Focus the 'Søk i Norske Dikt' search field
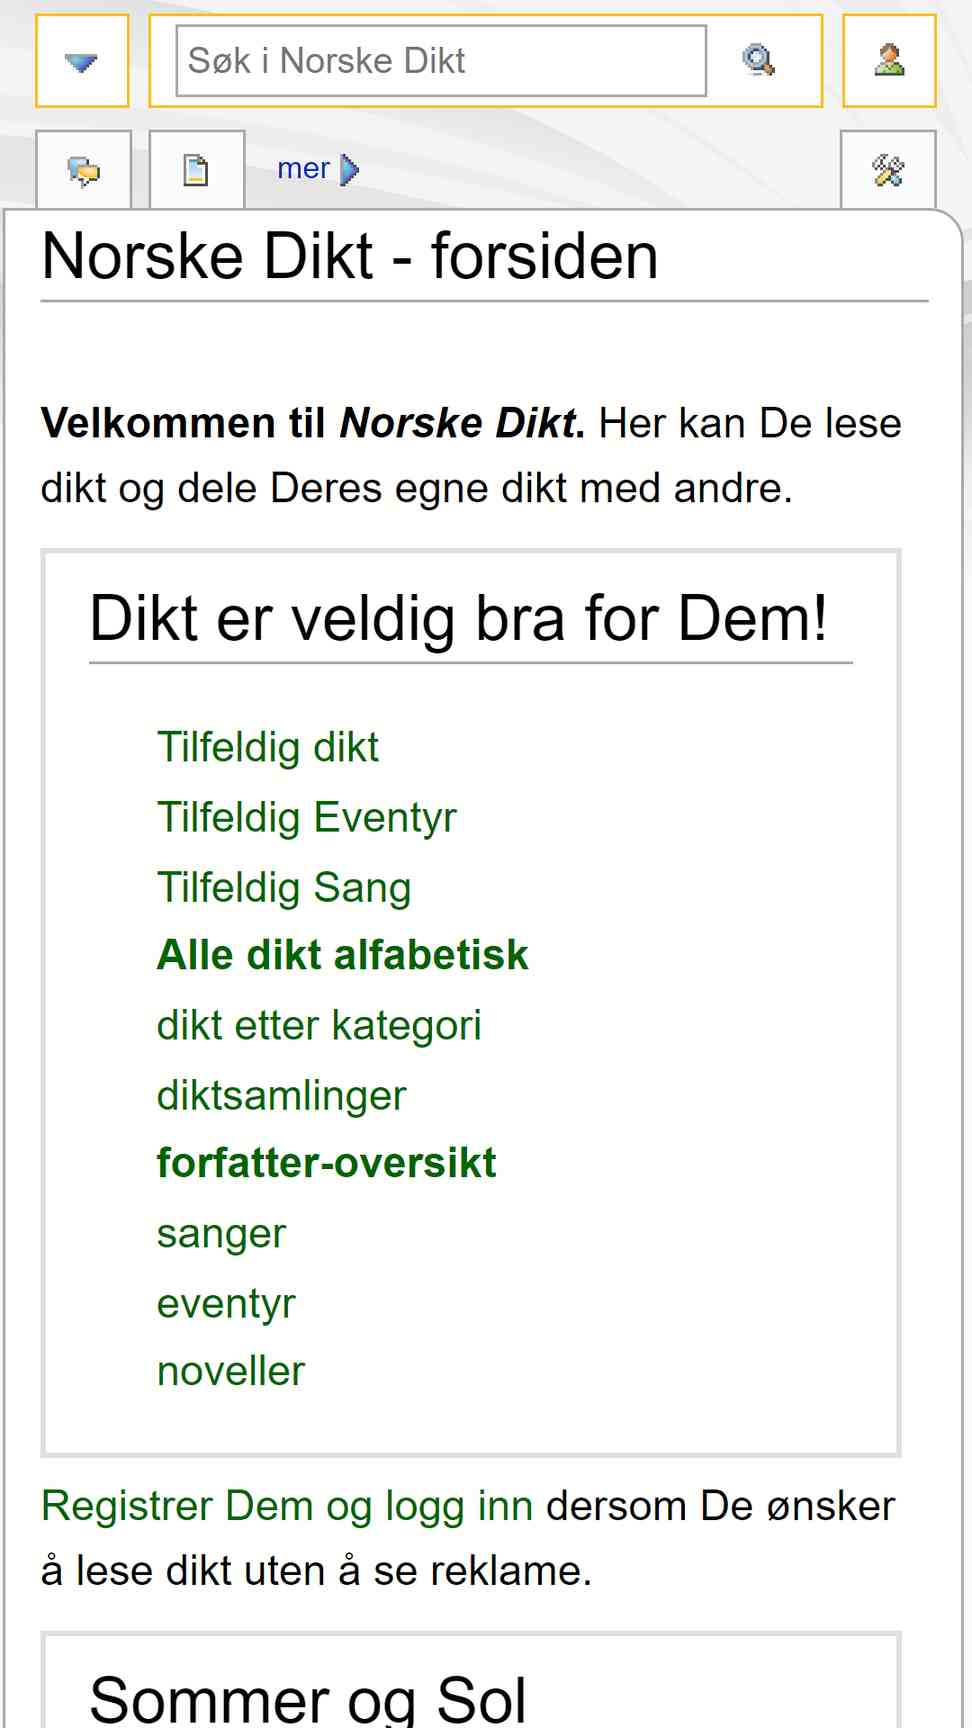 pyautogui.click(x=441, y=61)
